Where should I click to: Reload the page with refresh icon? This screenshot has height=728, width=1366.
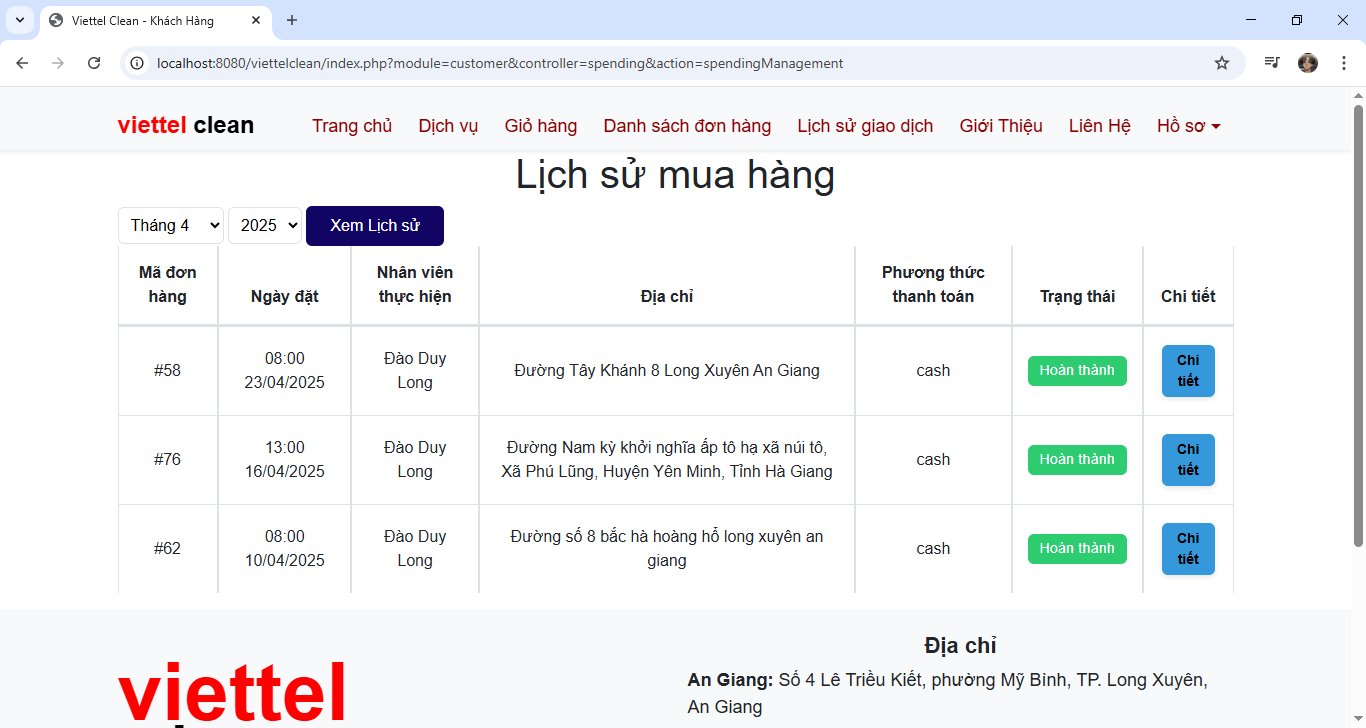pos(94,63)
